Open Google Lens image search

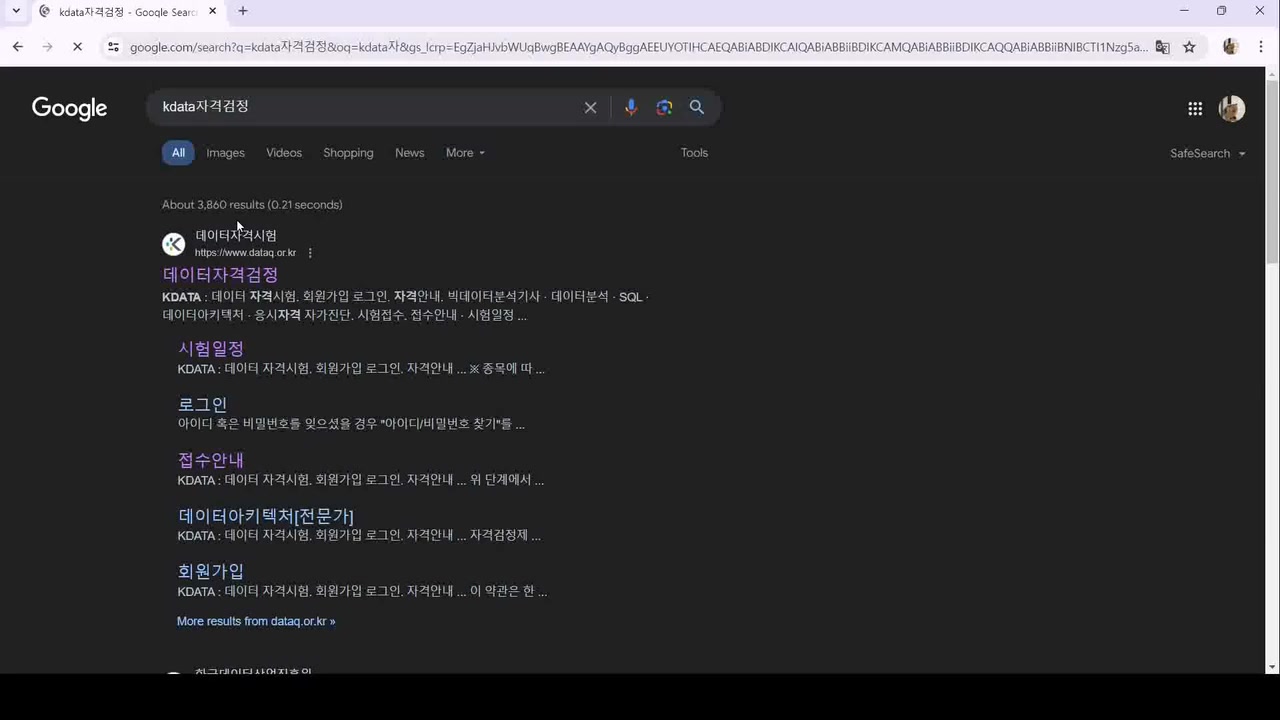(664, 107)
